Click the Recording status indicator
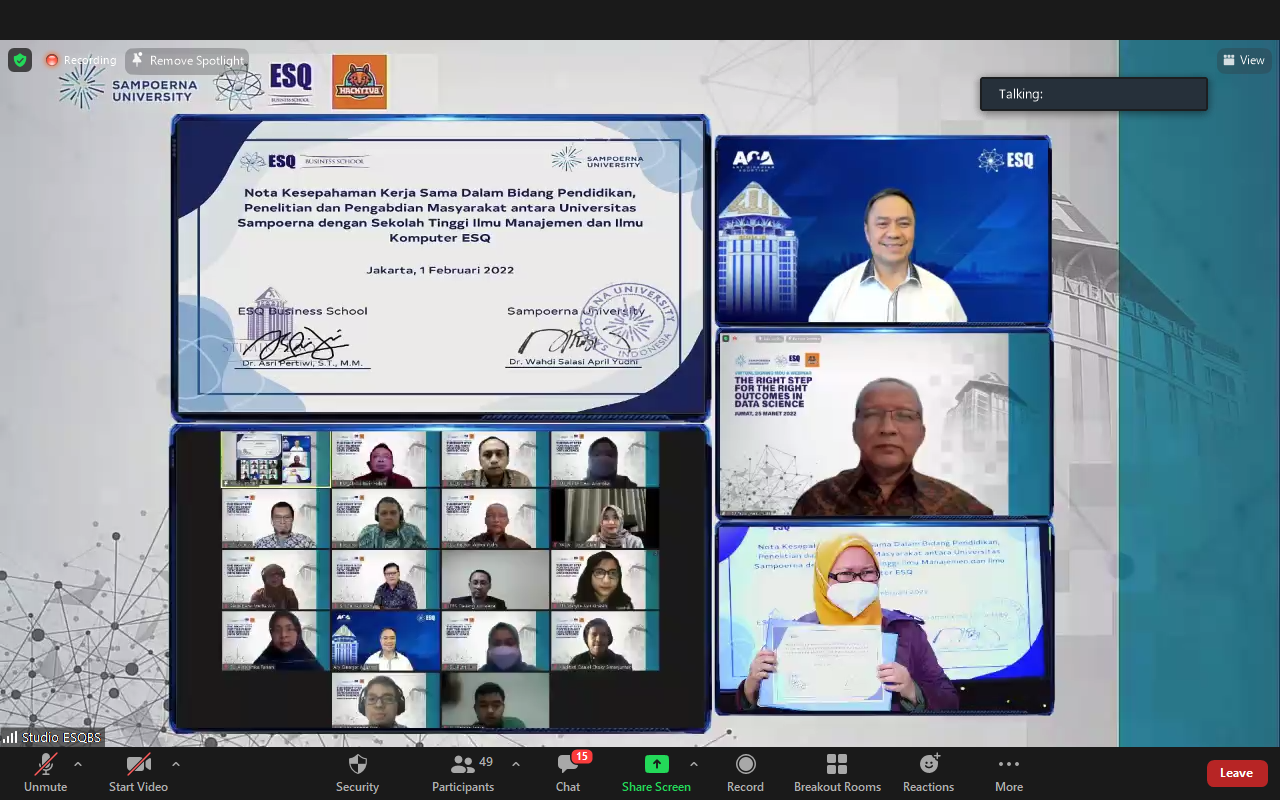 click(81, 60)
